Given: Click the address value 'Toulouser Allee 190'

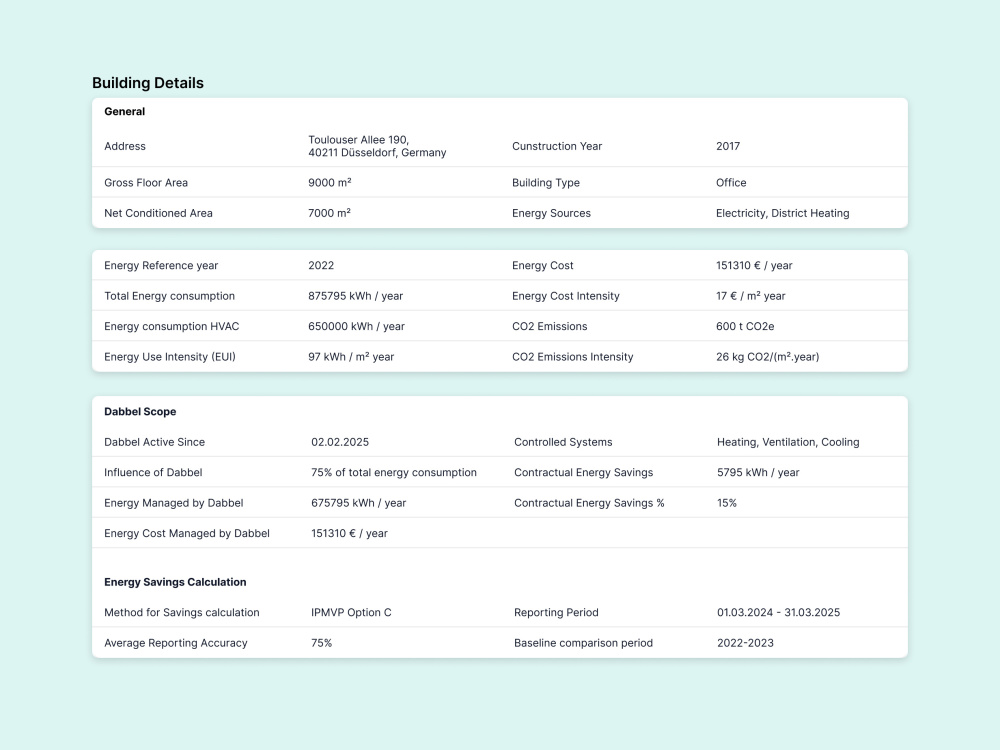Looking at the screenshot, I should click(358, 140).
